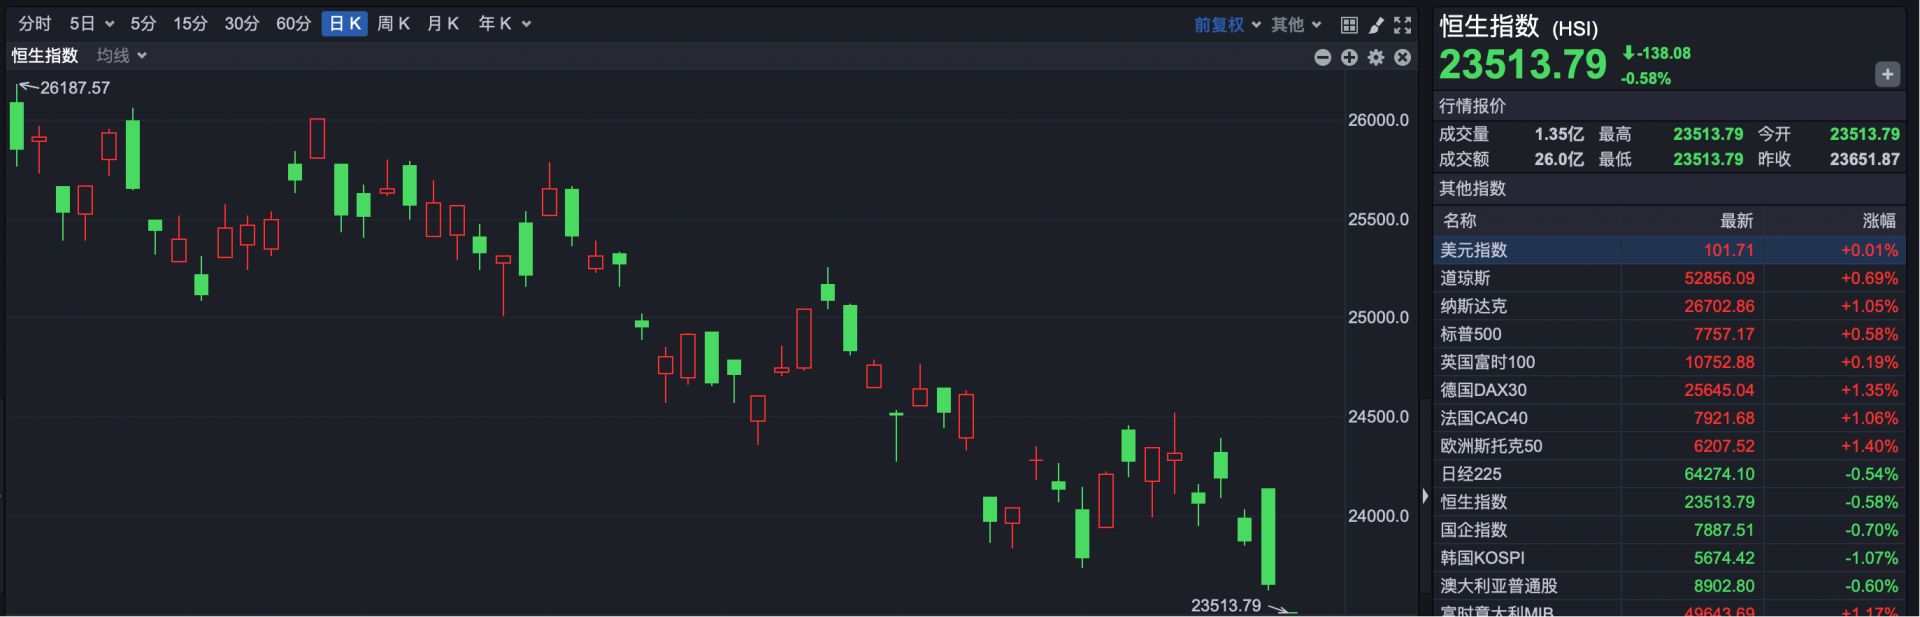Click the current price 23513.79 in header

point(1522,65)
